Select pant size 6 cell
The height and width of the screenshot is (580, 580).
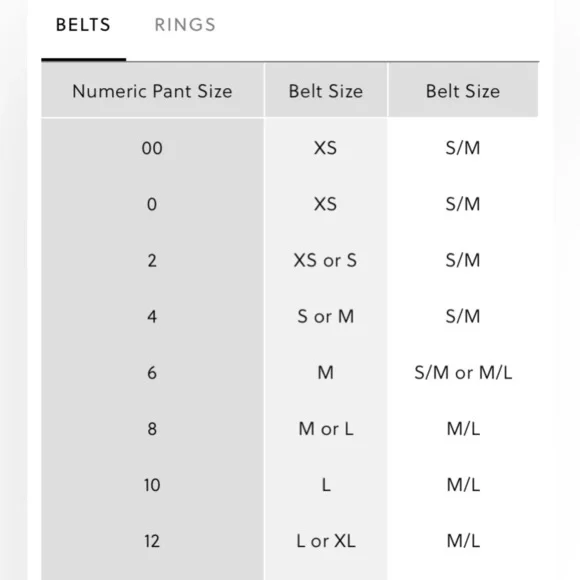tap(152, 372)
